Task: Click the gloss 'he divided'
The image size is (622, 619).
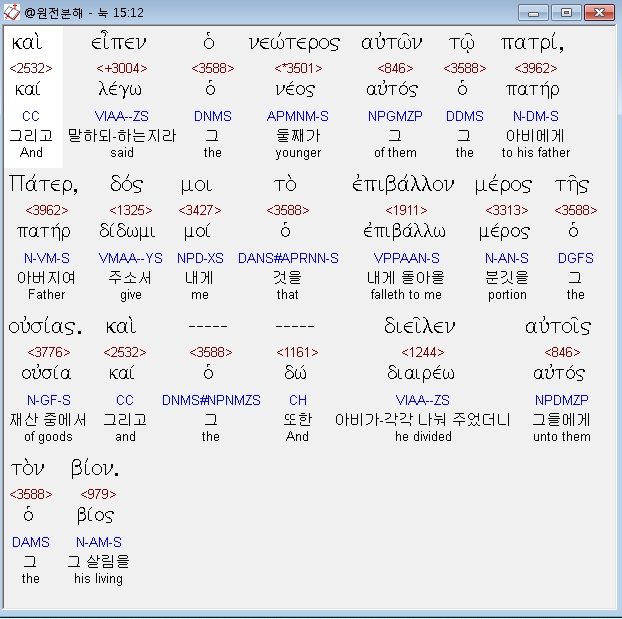Action: [x=423, y=436]
